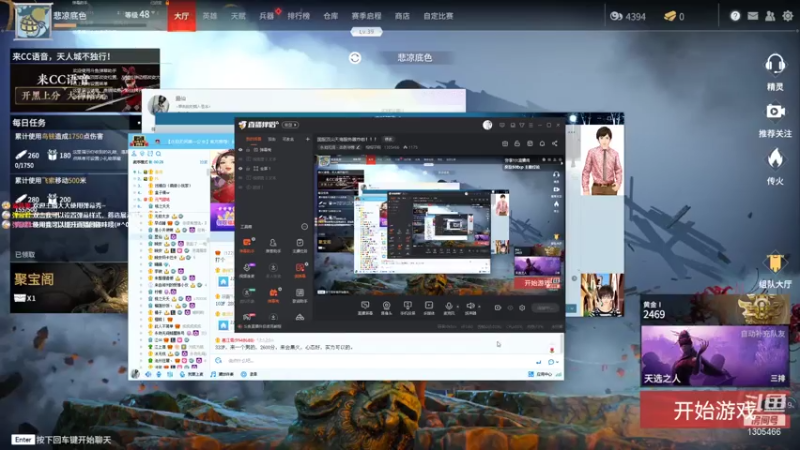This screenshot has height=450, width=800.
Task: Click the music note icon in CC bottom bar
Action: pos(213,374)
